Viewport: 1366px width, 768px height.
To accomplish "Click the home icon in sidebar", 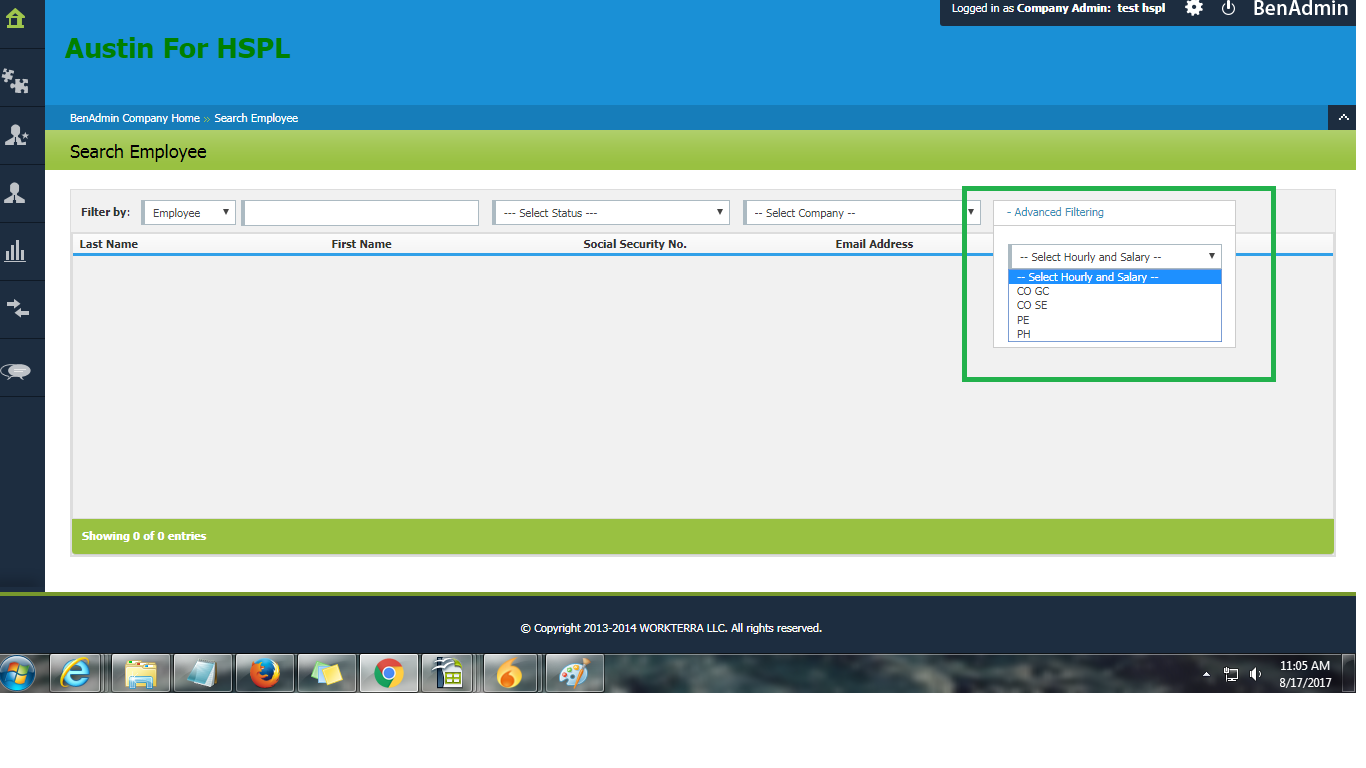I will pyautogui.click(x=16, y=18).
